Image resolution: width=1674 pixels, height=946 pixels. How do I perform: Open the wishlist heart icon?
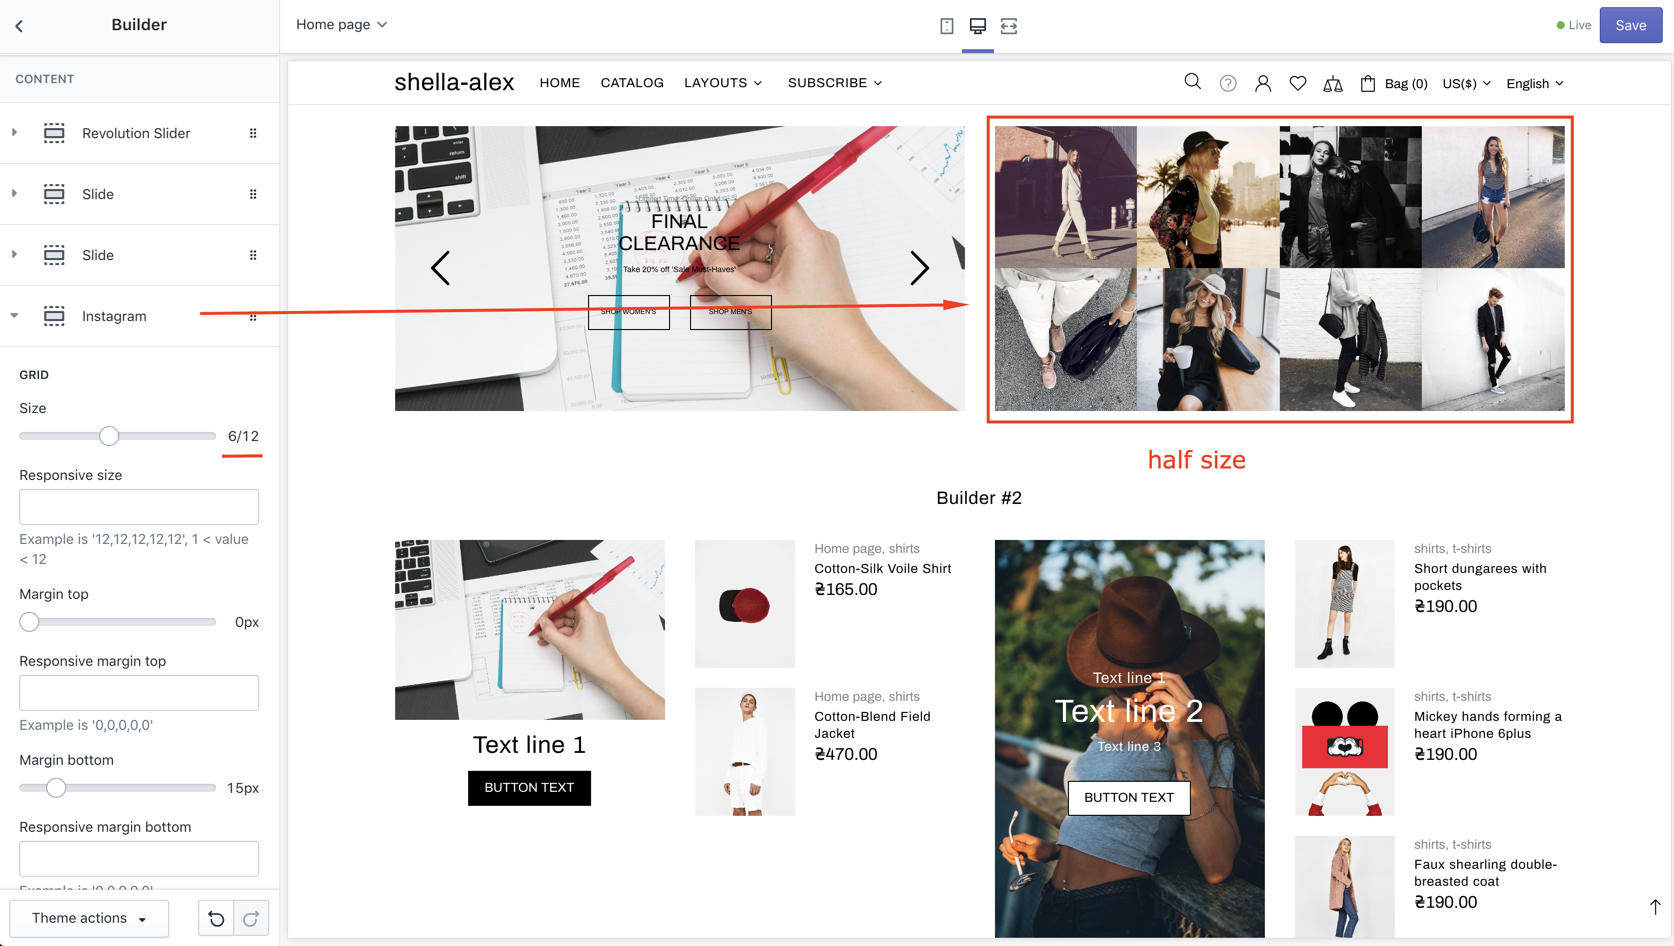point(1297,84)
